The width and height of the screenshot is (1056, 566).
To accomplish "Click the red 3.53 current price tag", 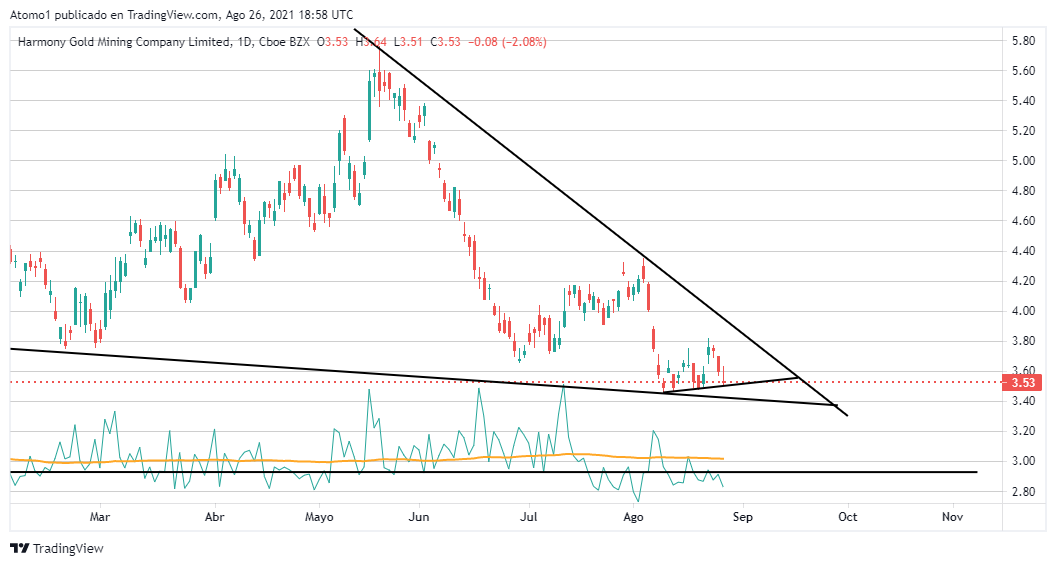I will (1022, 383).
